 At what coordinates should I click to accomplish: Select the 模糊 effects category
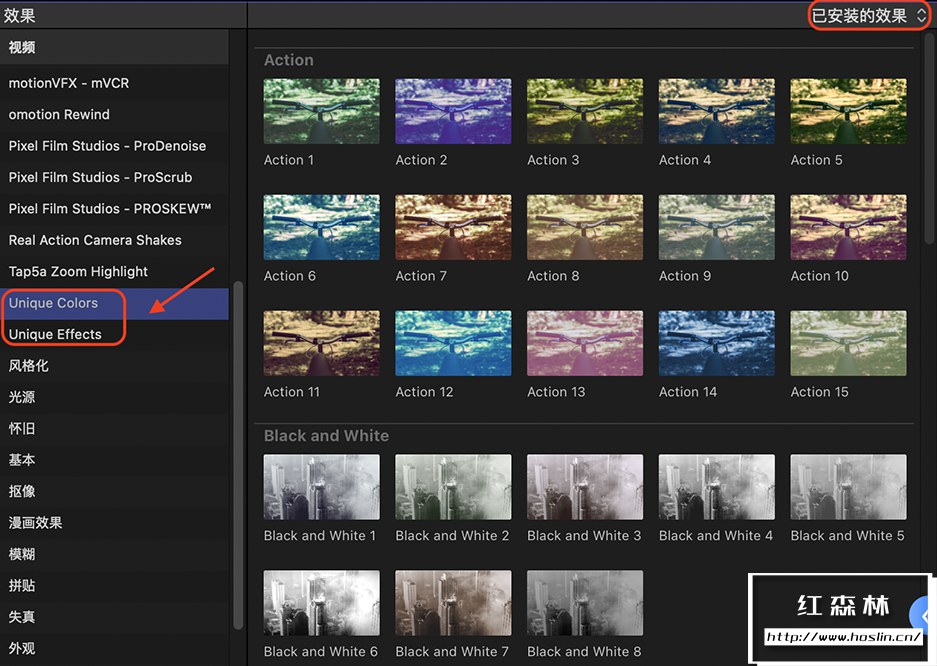[22, 554]
